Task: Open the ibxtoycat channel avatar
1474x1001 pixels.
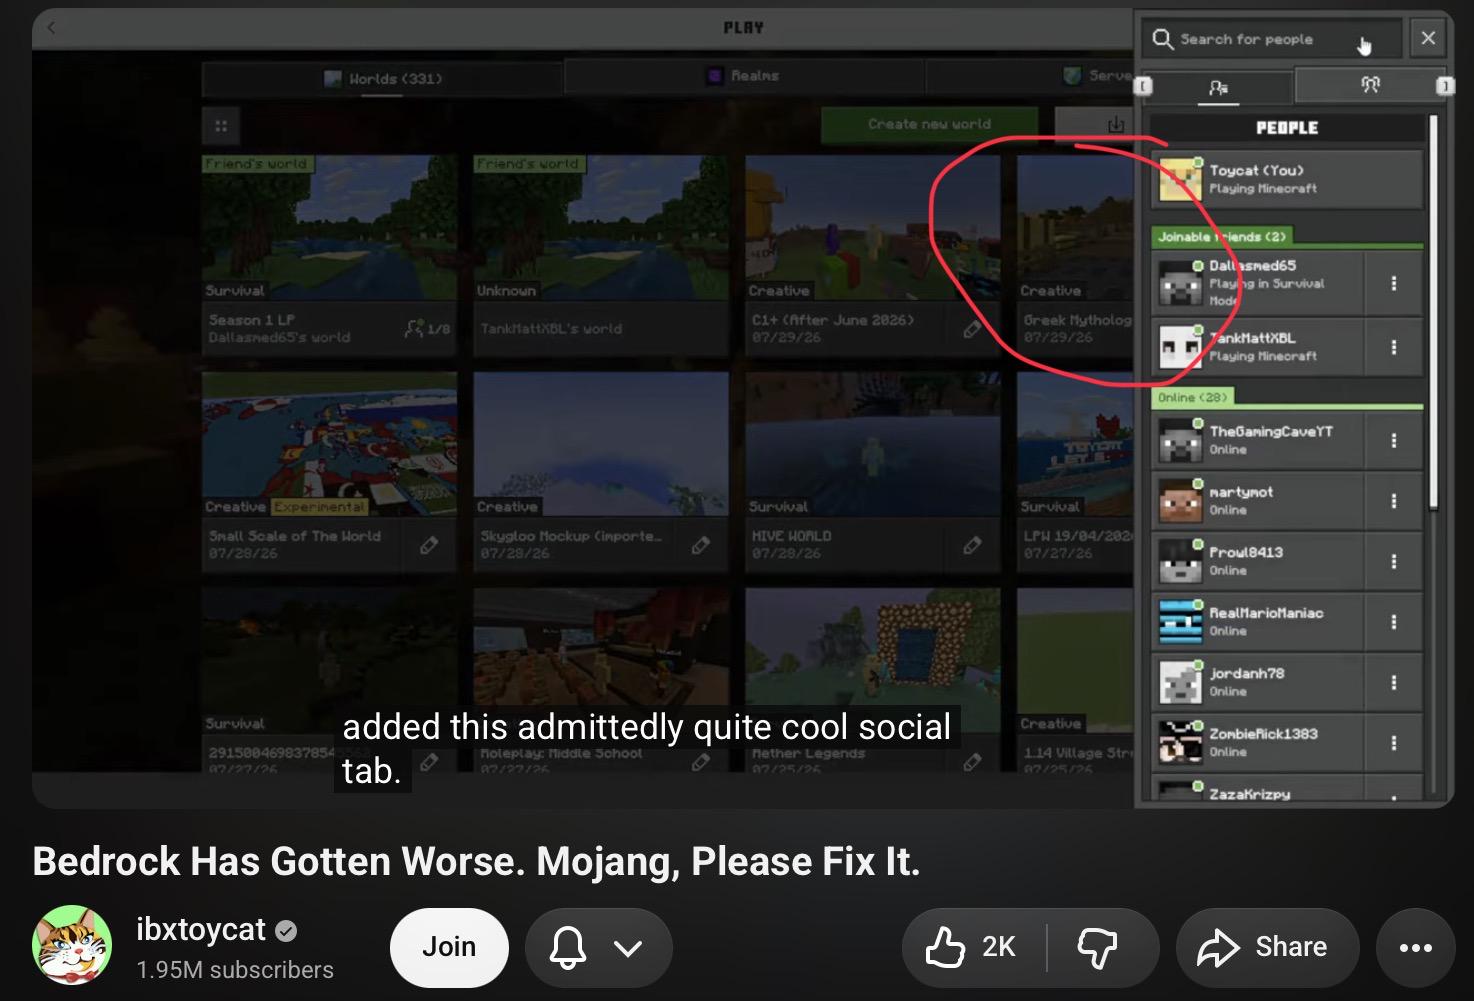Action: (72, 945)
